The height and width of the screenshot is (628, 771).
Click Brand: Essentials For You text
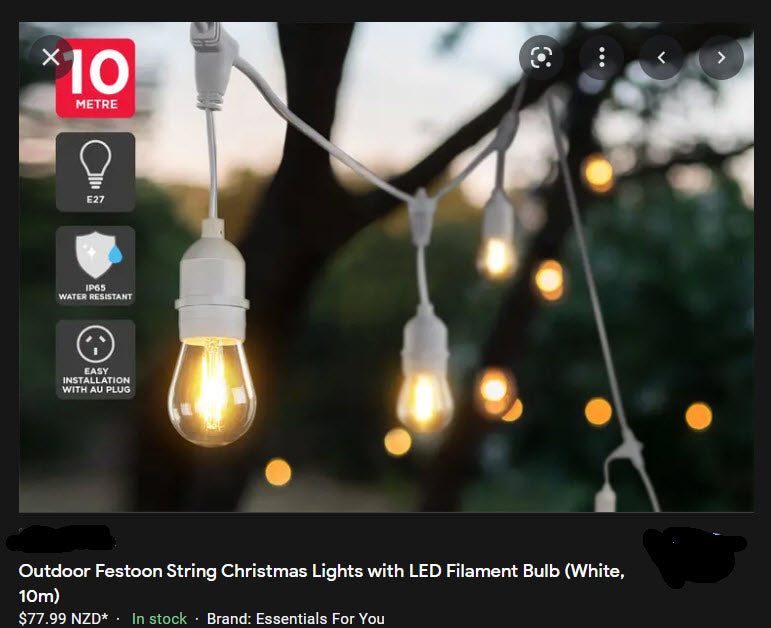click(x=296, y=619)
